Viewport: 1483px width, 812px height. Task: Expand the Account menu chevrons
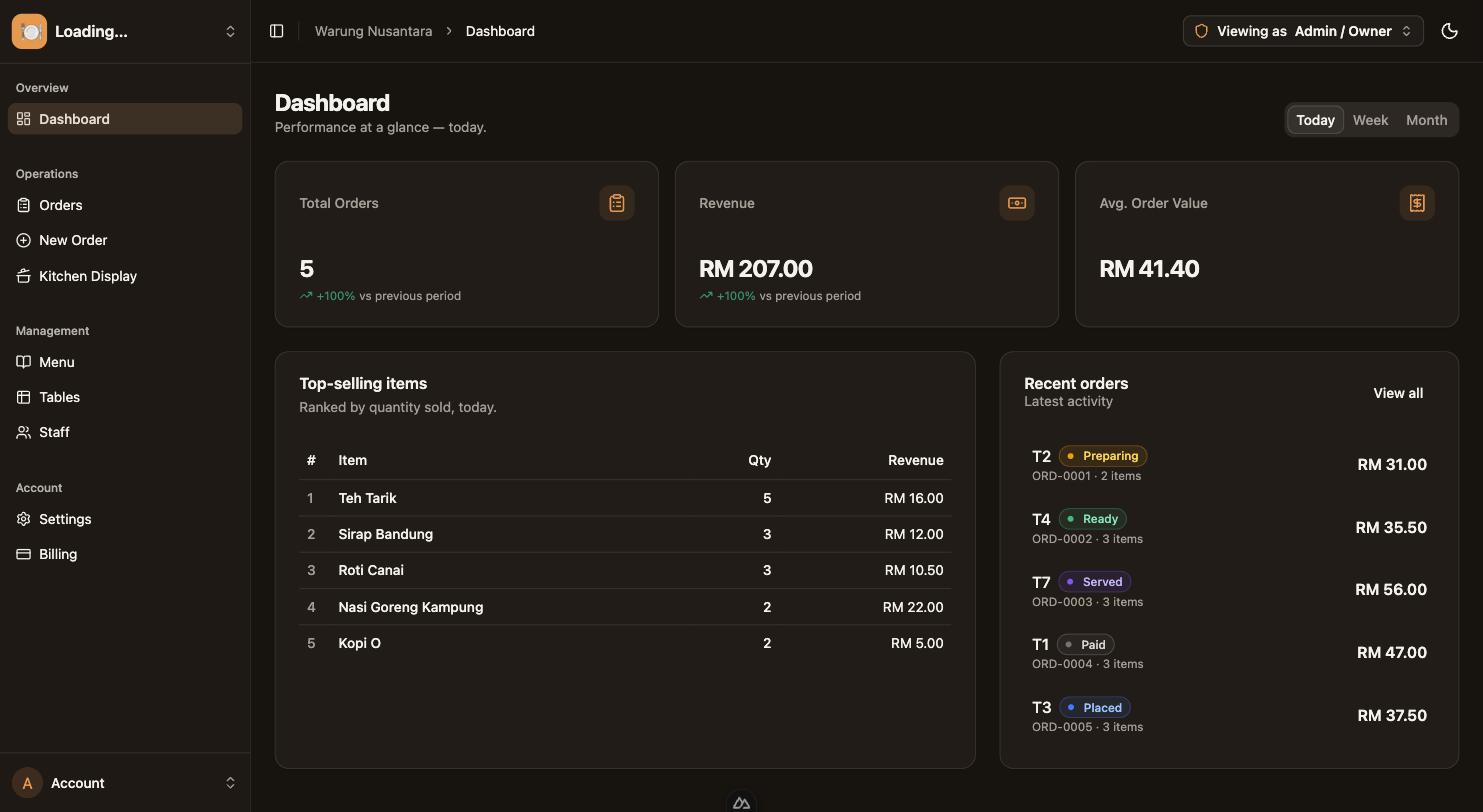point(230,783)
